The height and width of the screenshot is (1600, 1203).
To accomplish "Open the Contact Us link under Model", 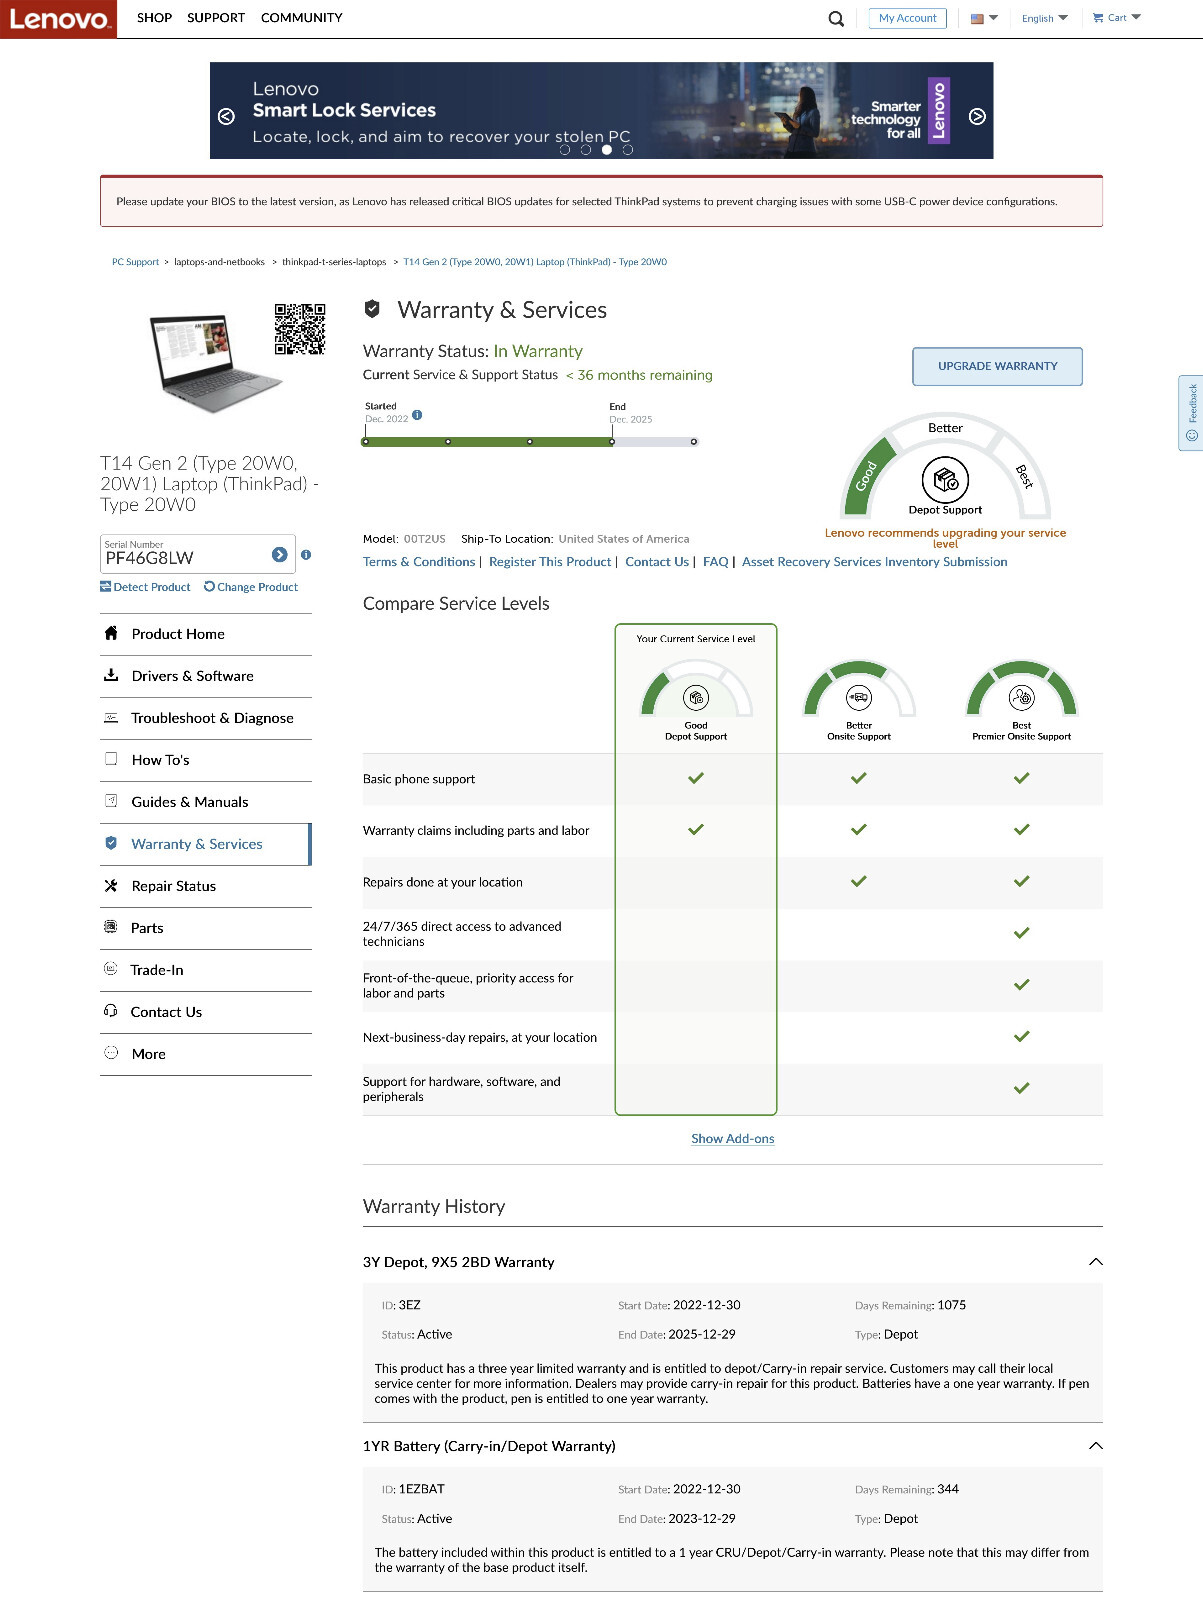I will point(657,562).
